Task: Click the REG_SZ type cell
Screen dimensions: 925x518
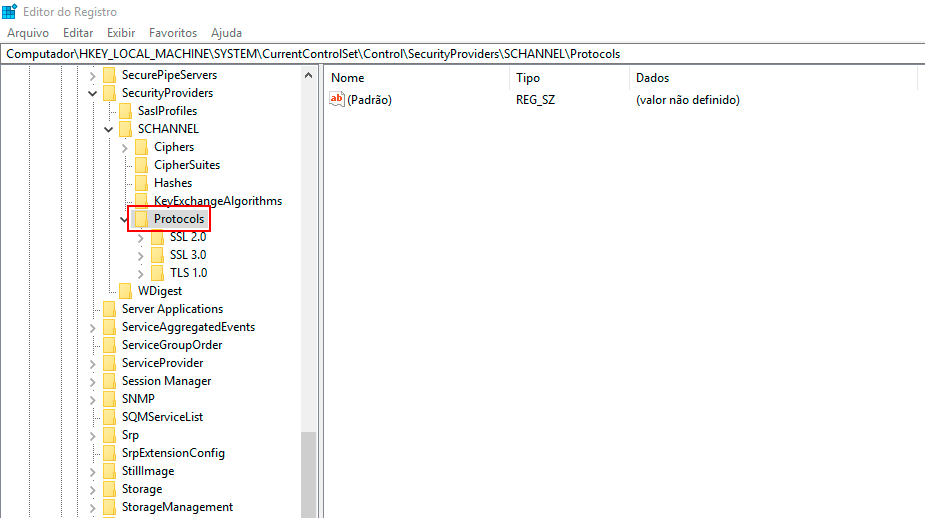Action: pyautogui.click(x=535, y=100)
